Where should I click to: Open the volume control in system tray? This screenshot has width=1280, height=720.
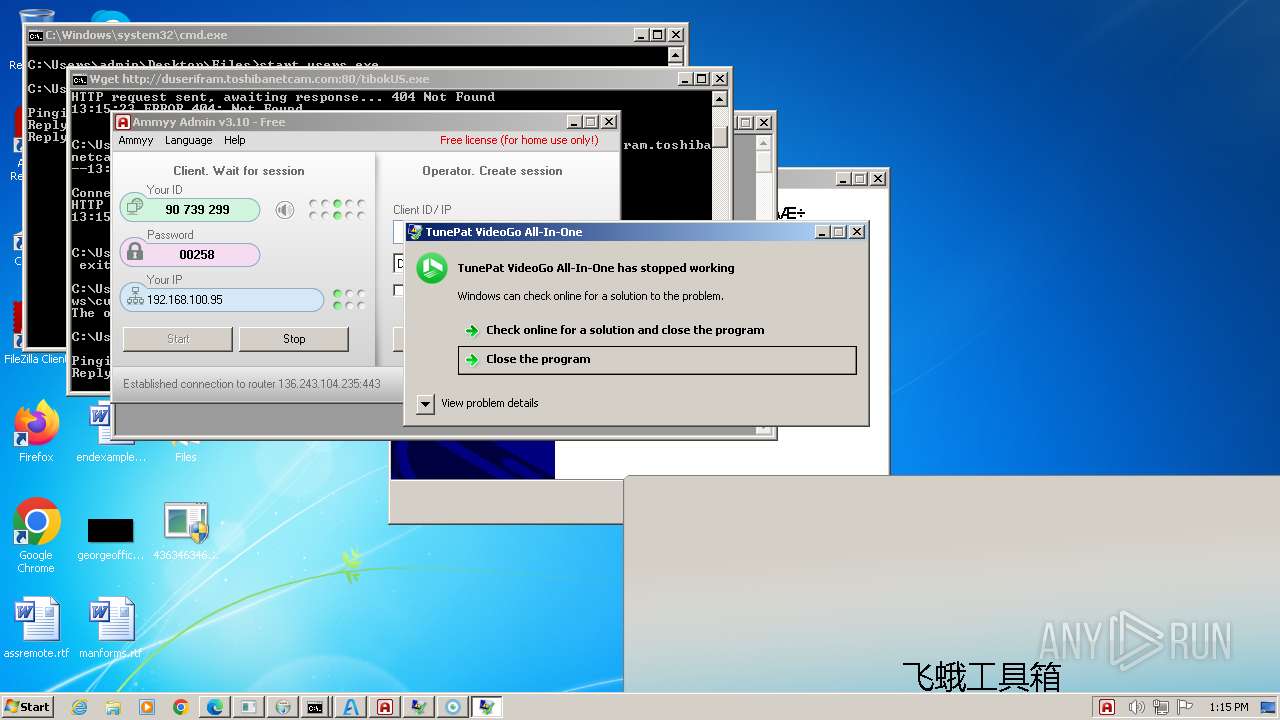pyautogui.click(x=1136, y=707)
